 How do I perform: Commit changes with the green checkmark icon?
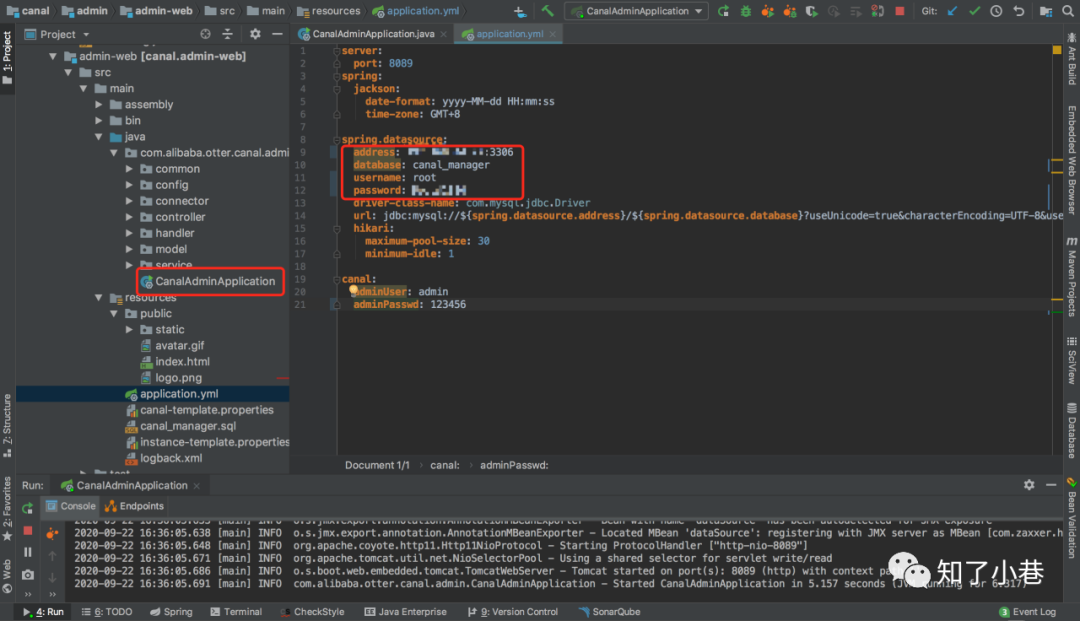coord(973,11)
